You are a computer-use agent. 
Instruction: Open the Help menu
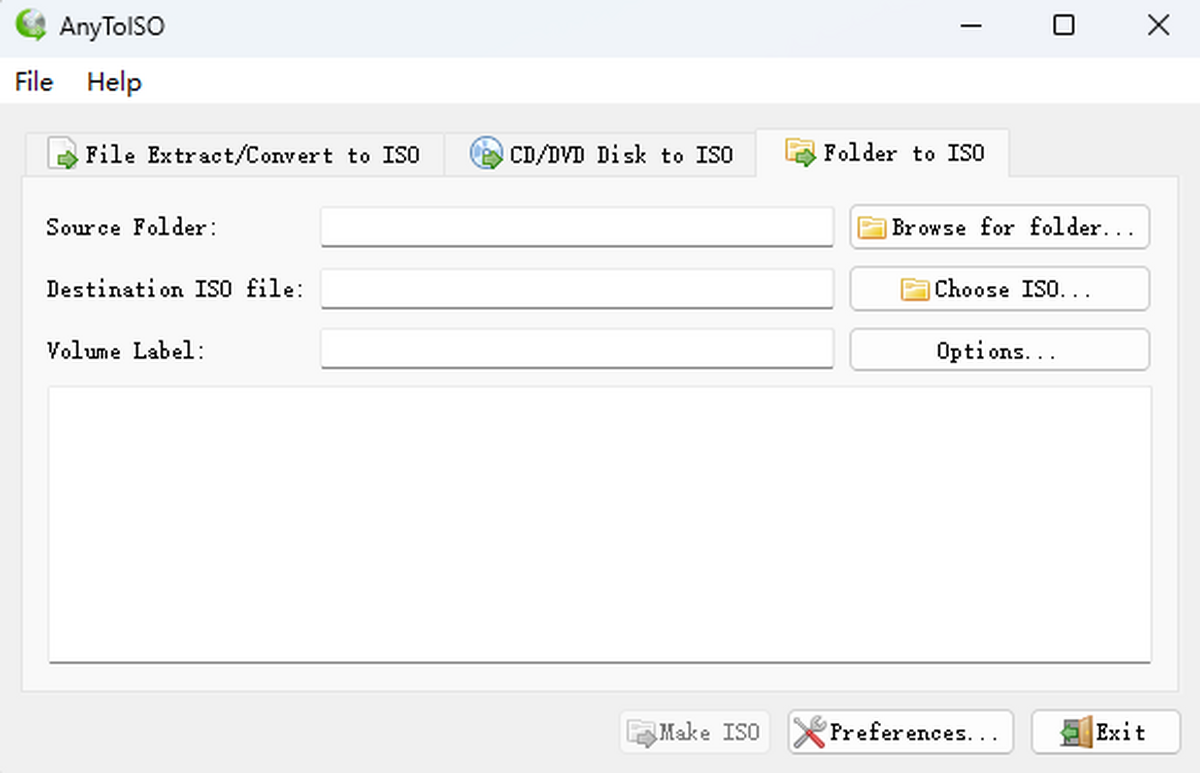(114, 82)
